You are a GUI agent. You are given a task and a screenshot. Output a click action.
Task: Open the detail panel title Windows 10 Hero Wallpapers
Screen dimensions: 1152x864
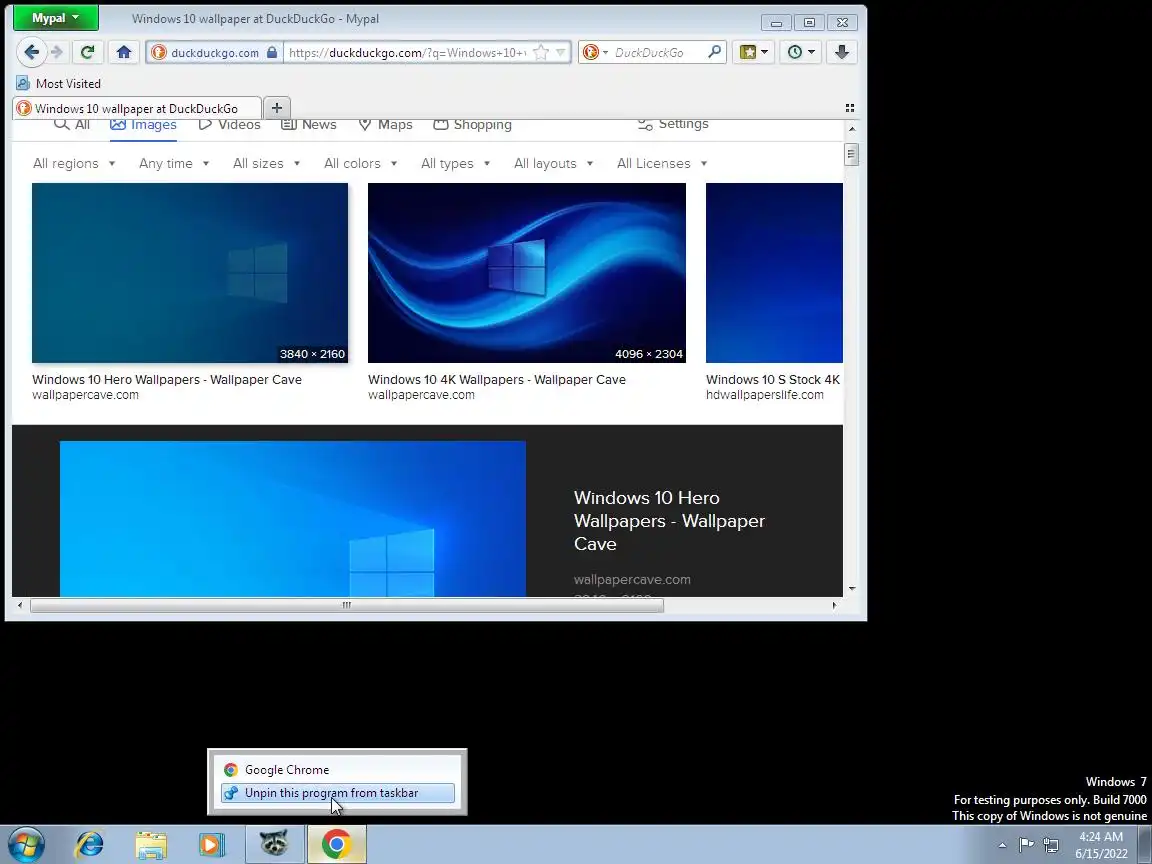tap(669, 520)
